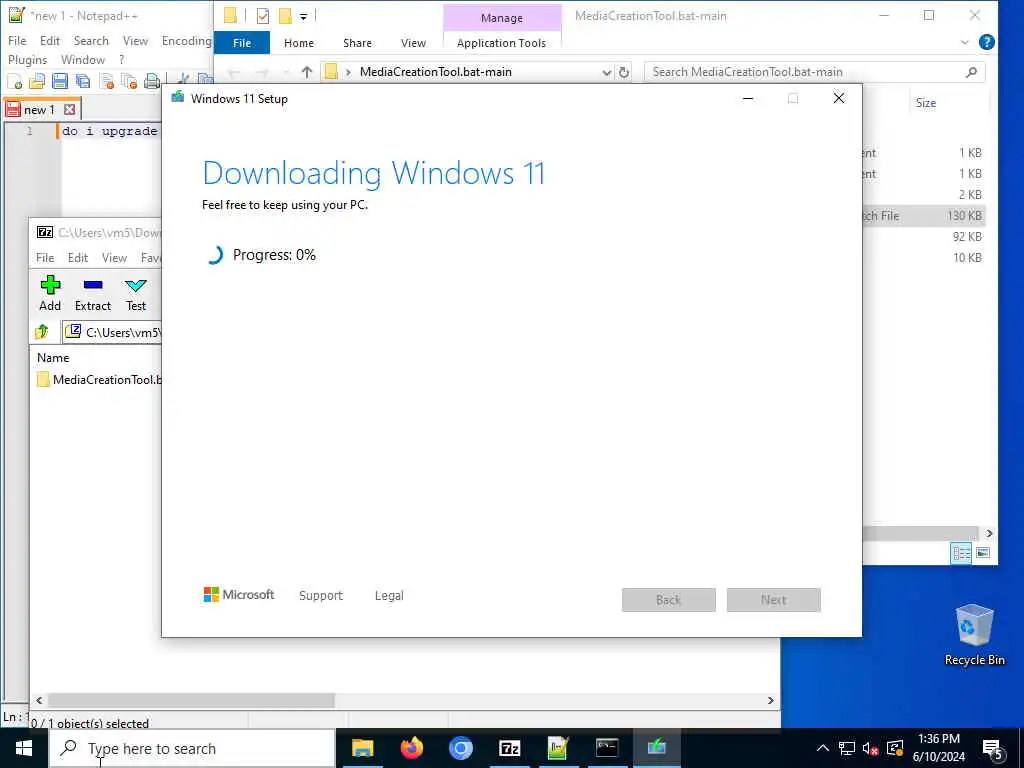Image resolution: width=1024 pixels, height=768 pixels.
Task: Click the Legal link in Windows 11 Setup
Action: tap(389, 596)
